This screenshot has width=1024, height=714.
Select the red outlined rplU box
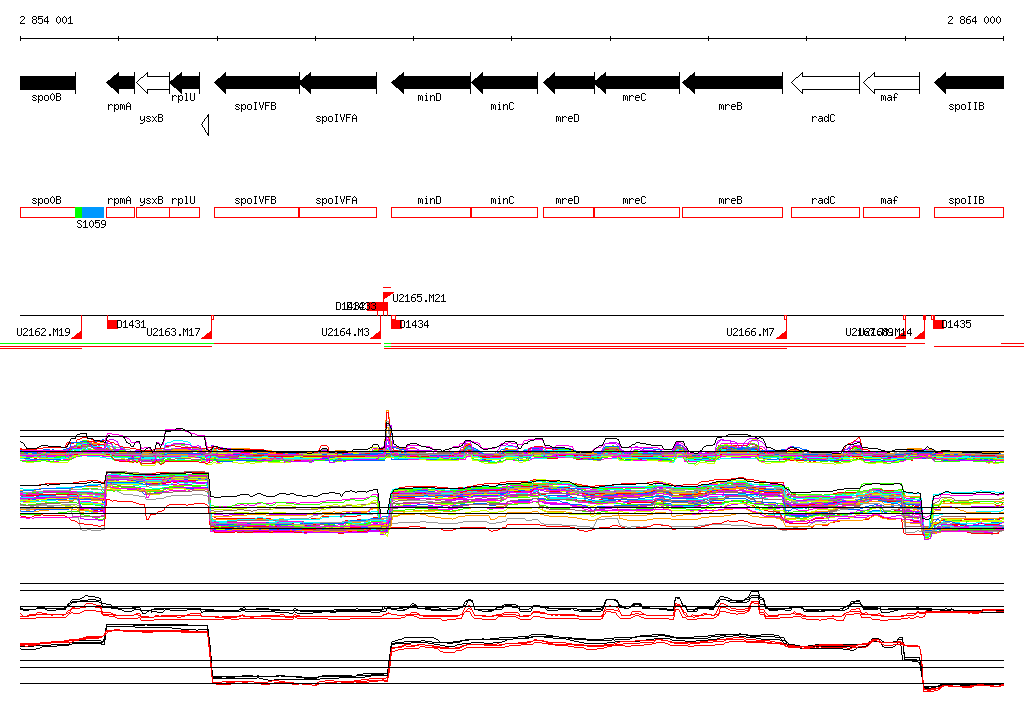(x=185, y=212)
